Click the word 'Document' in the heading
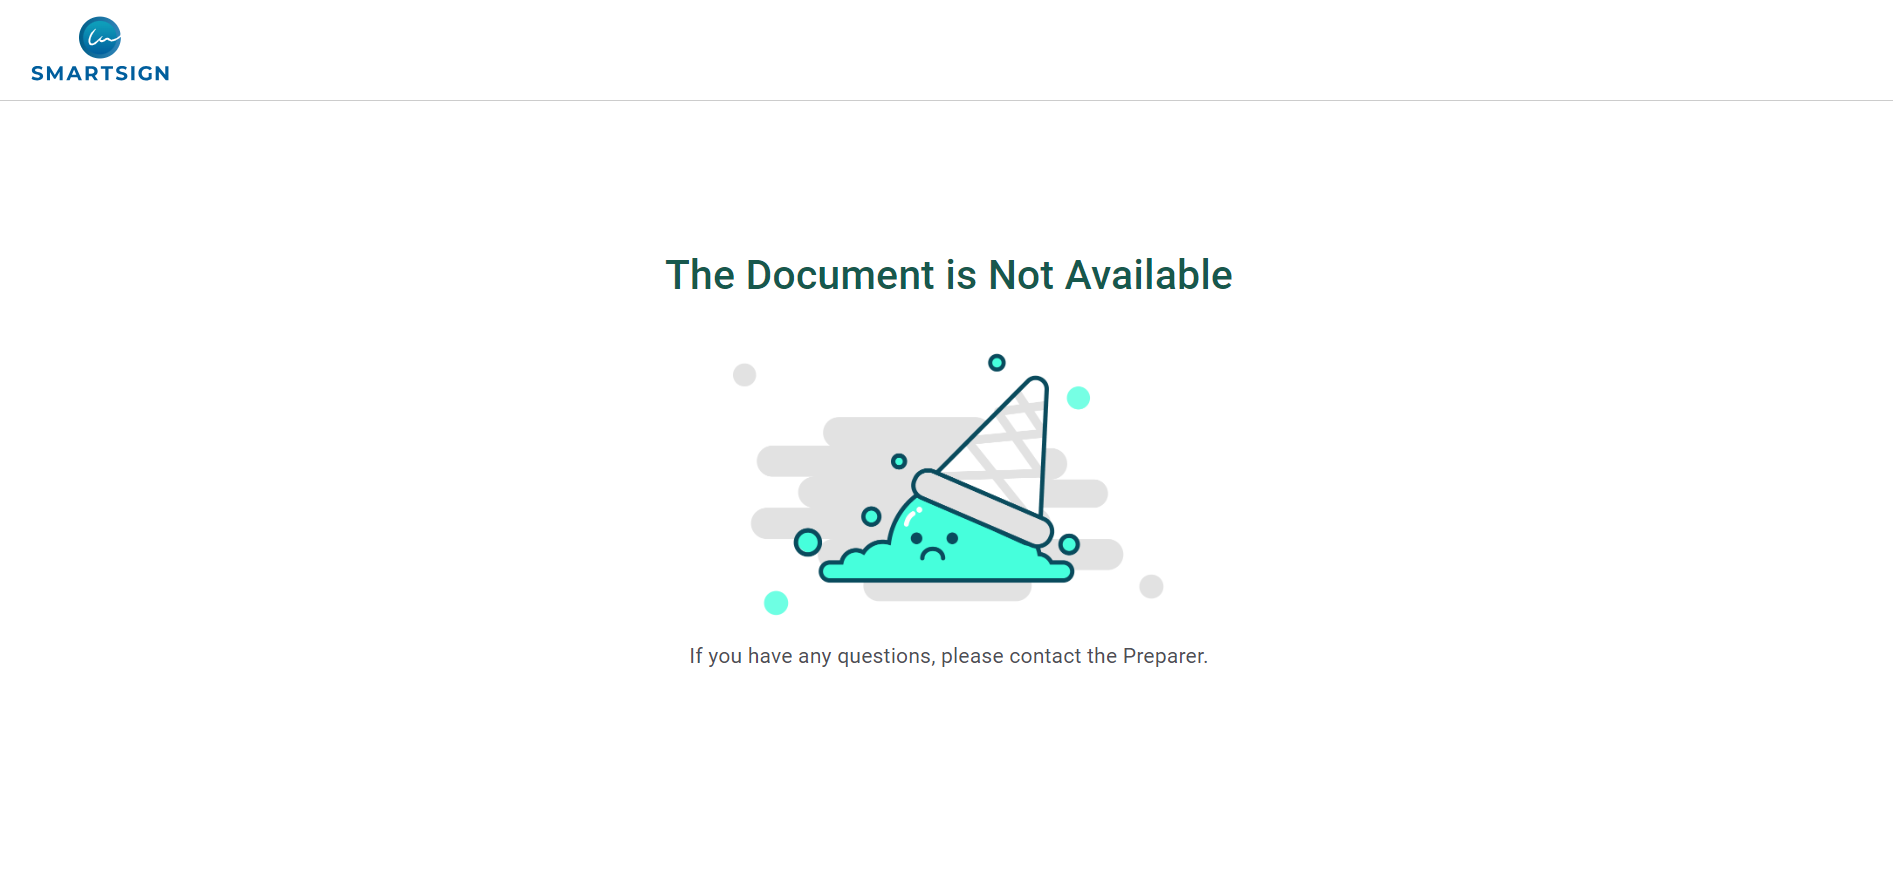 [x=840, y=275]
